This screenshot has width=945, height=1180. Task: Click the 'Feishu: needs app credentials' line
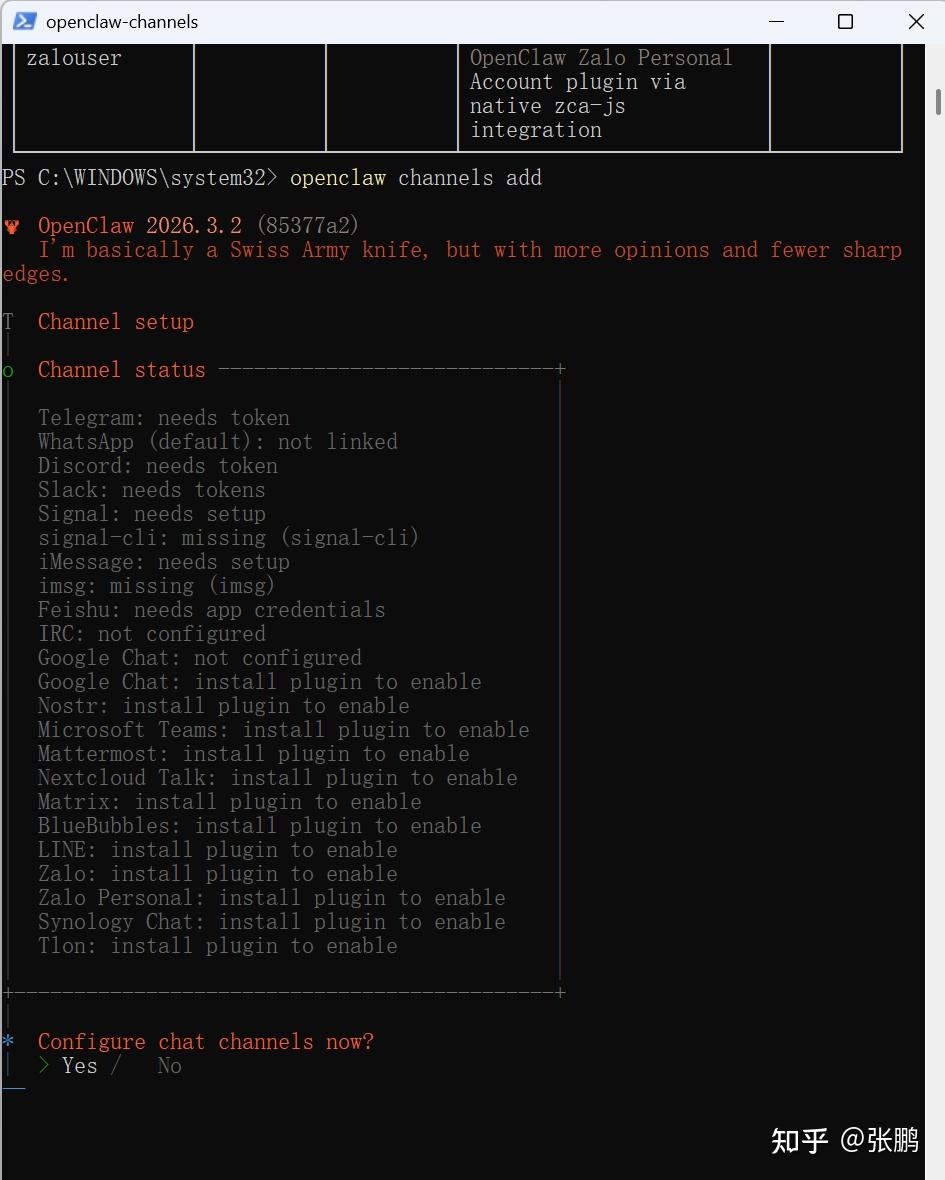(x=211, y=610)
